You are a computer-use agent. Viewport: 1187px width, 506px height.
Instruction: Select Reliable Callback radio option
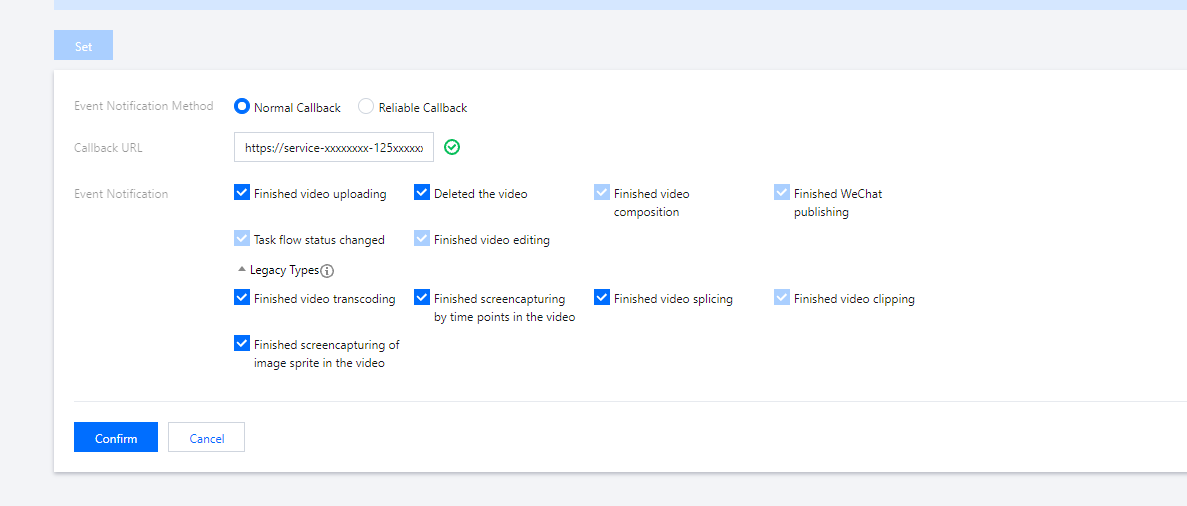click(x=366, y=107)
